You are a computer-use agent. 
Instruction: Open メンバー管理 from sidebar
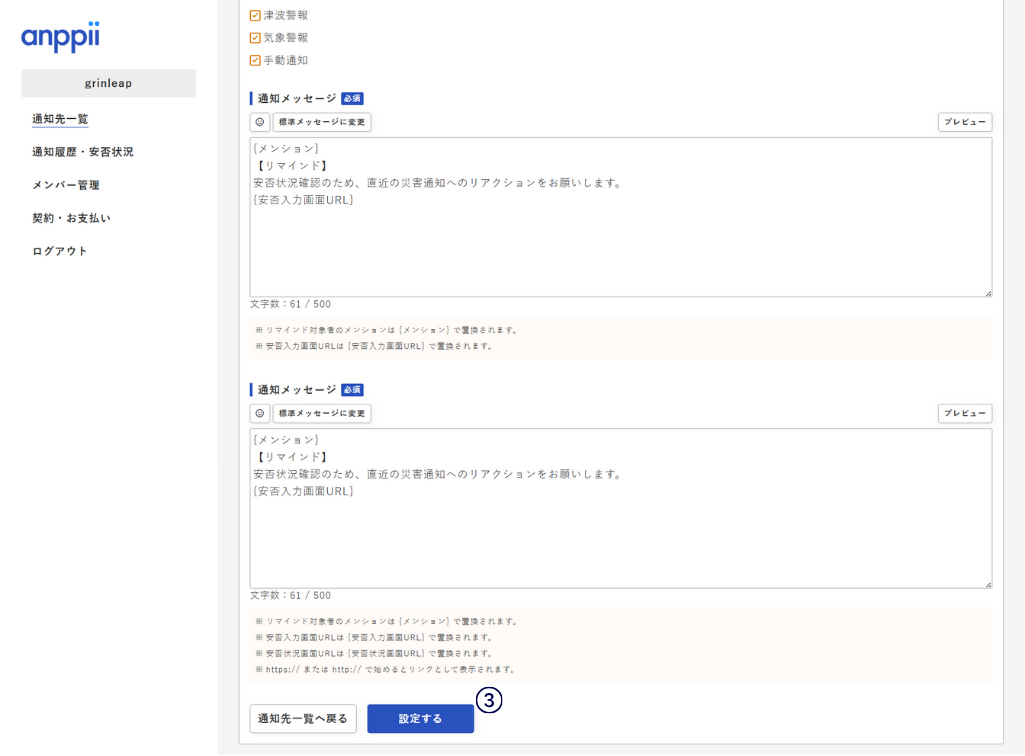[65, 185]
